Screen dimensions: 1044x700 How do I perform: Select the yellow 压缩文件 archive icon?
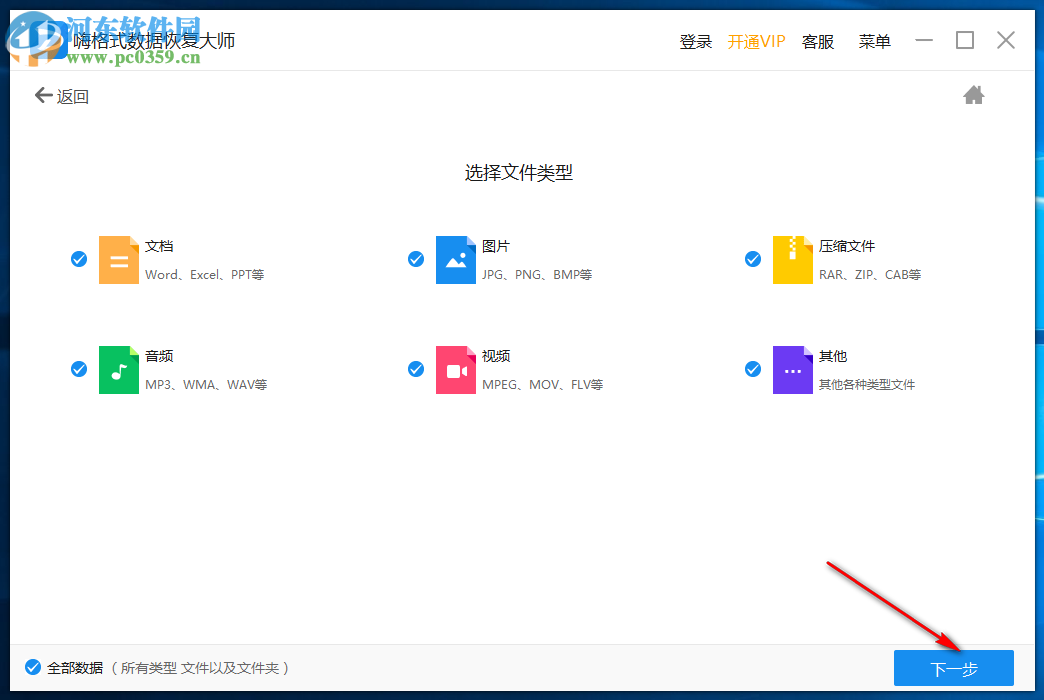[793, 259]
